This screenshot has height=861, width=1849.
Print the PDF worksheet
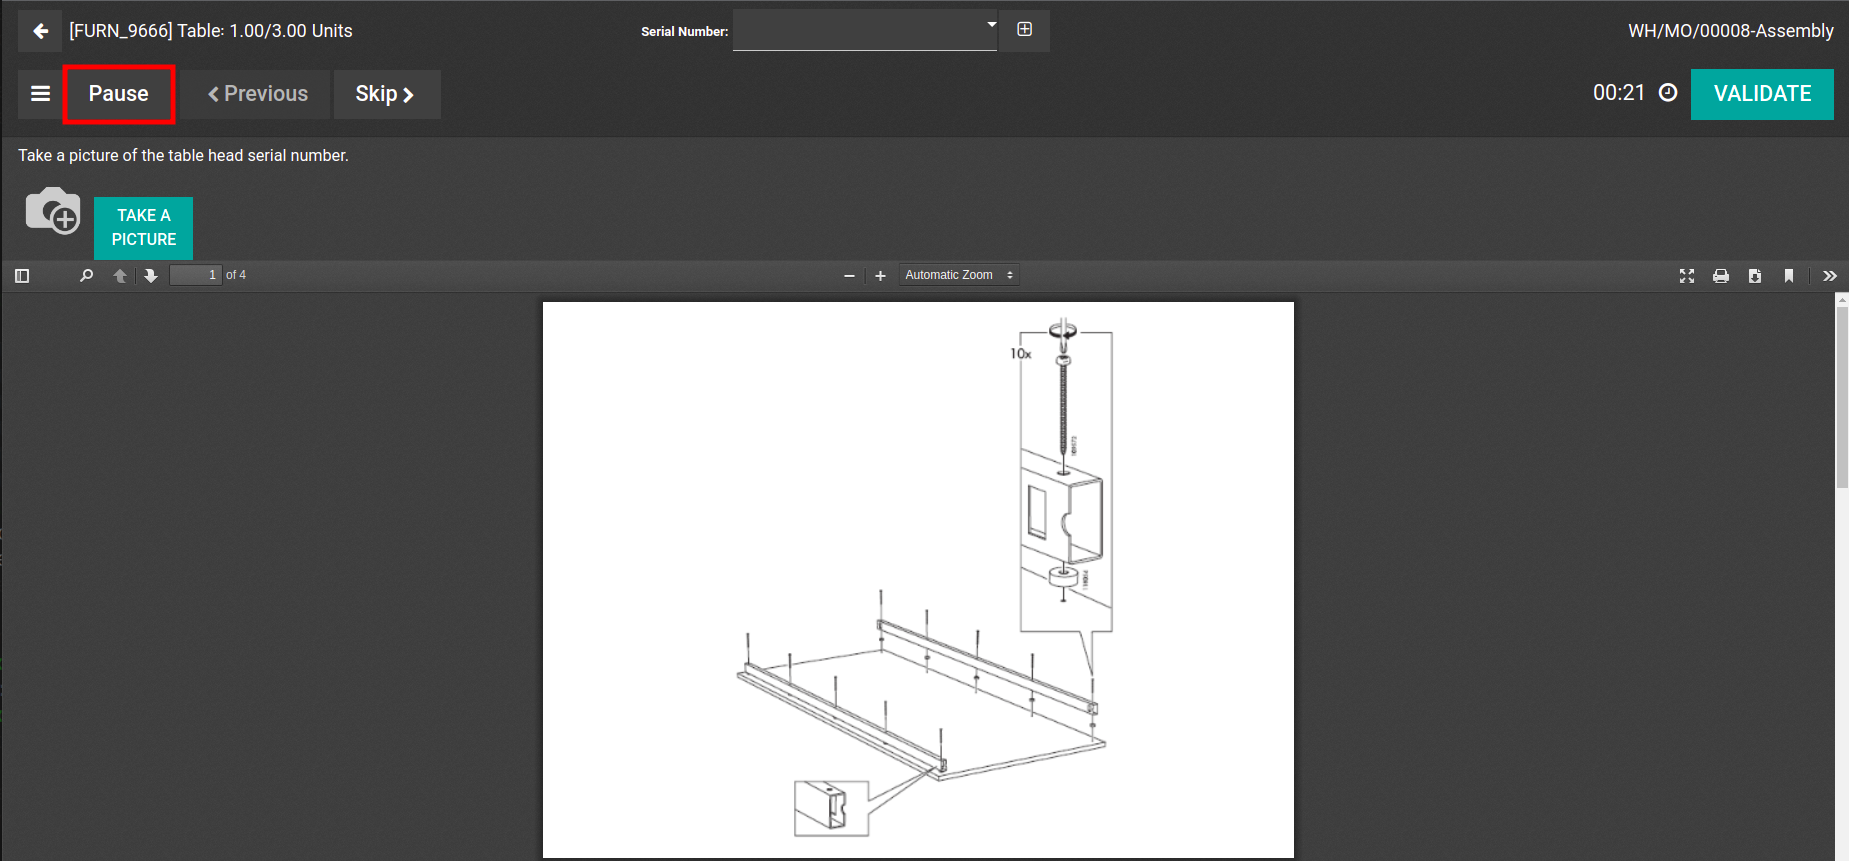1721,276
